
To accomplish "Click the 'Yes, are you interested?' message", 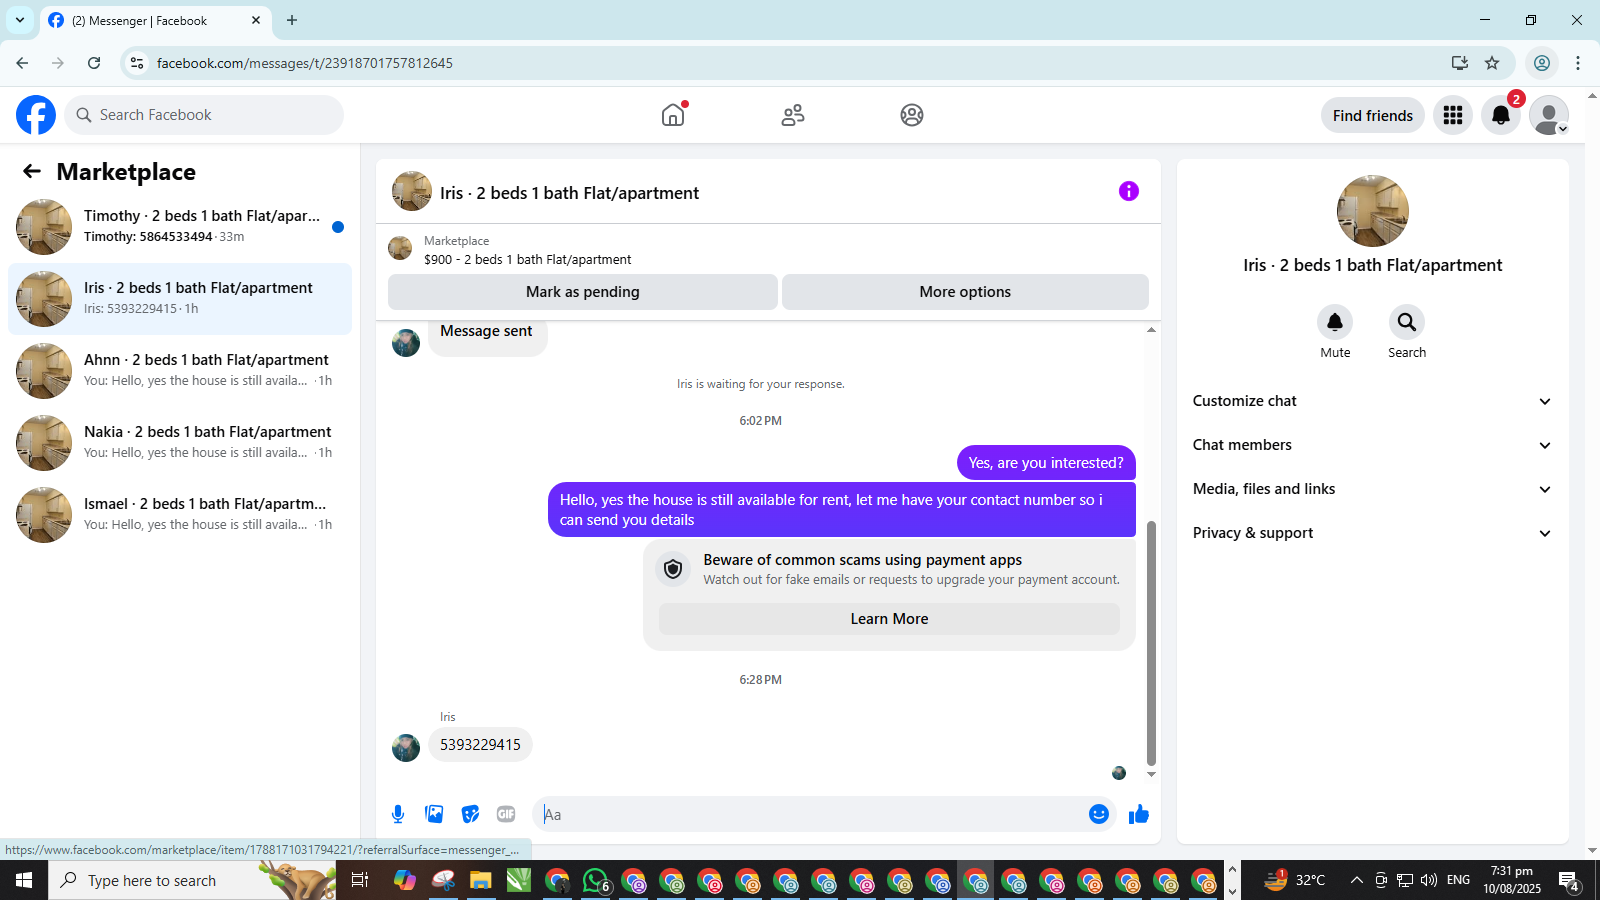I will pos(1046,463).
